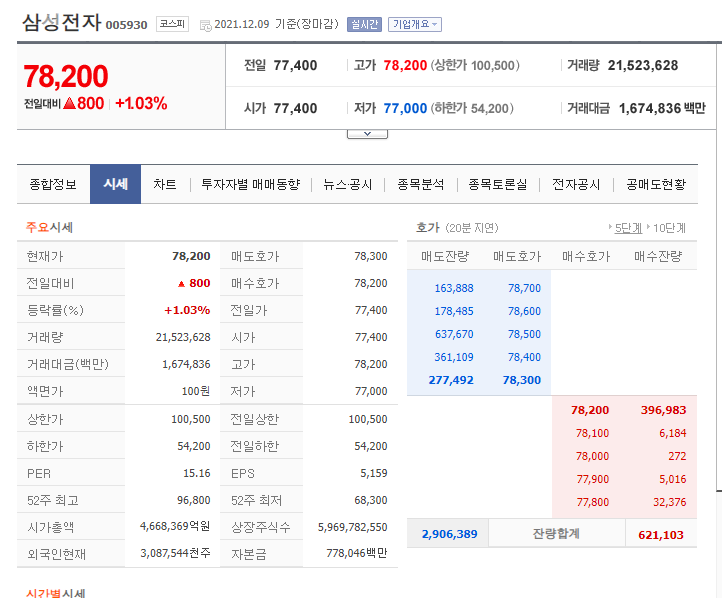Click the 잔량합계 label

tap(556, 534)
